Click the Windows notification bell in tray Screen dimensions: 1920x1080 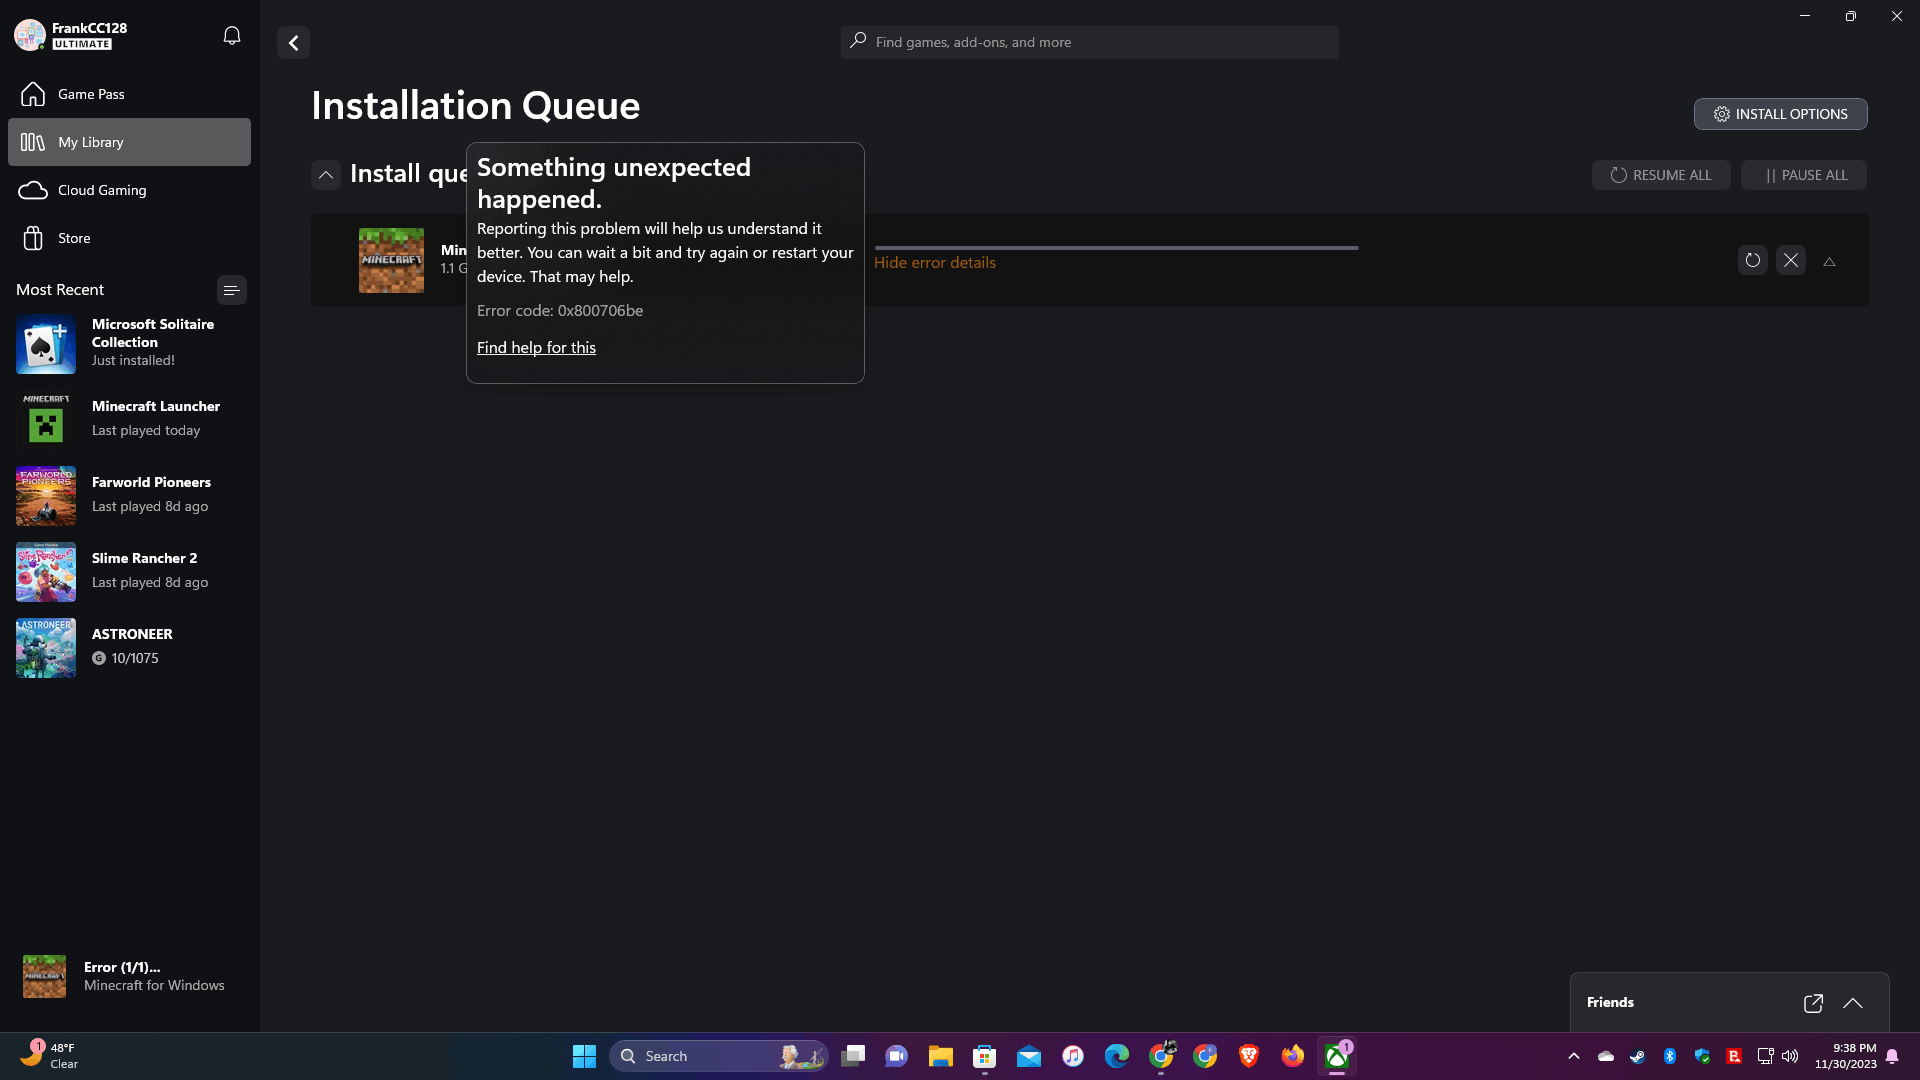tap(1892, 1056)
